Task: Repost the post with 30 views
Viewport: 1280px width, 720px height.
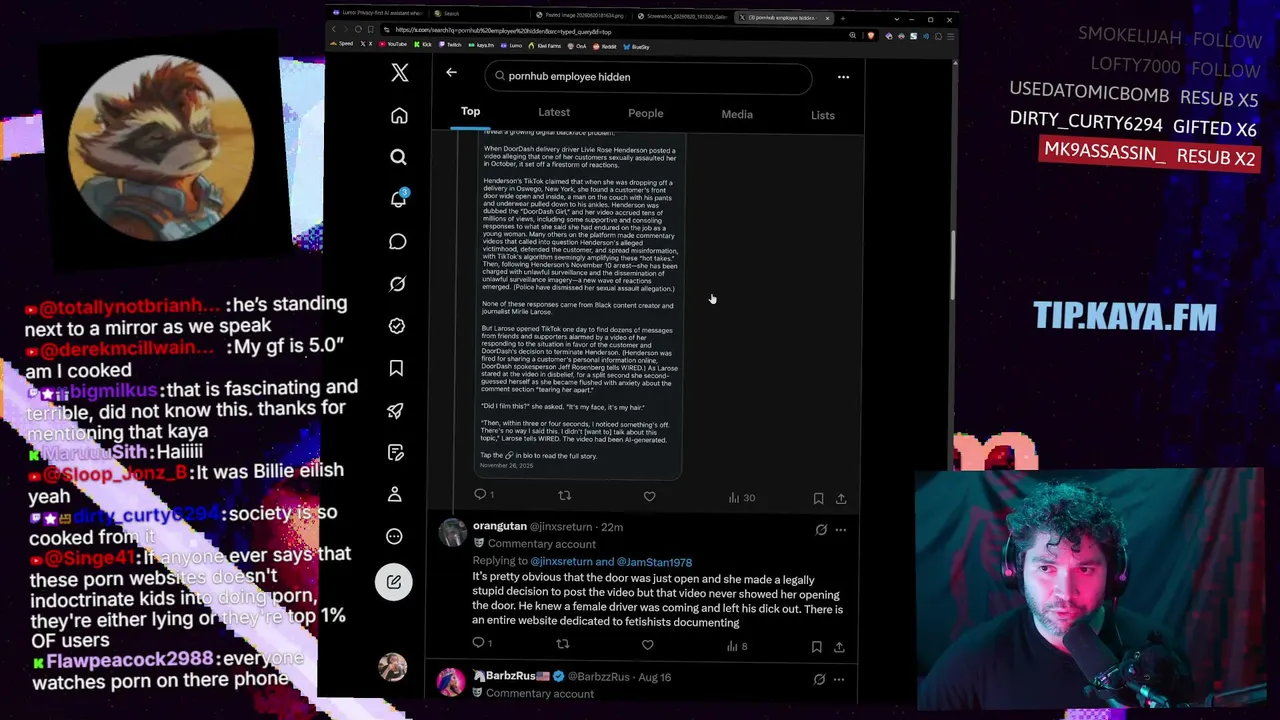Action: coord(565,495)
